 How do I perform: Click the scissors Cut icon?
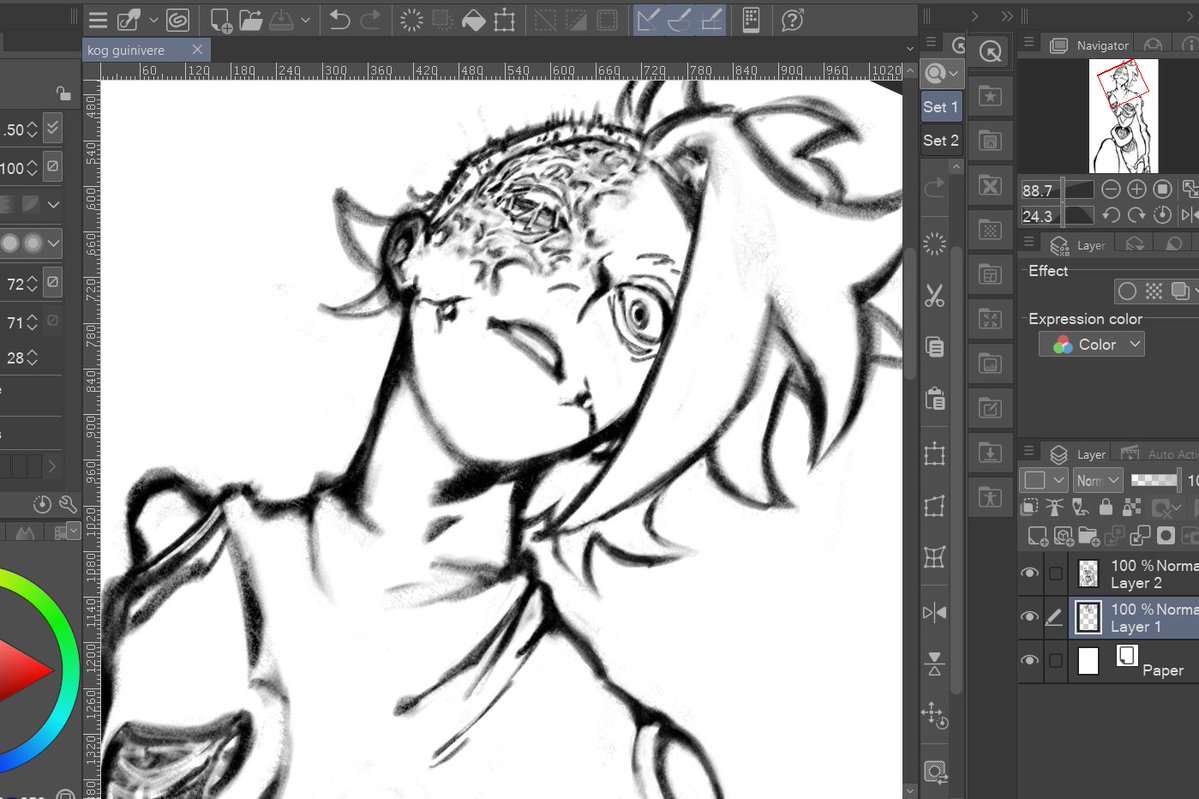934,296
